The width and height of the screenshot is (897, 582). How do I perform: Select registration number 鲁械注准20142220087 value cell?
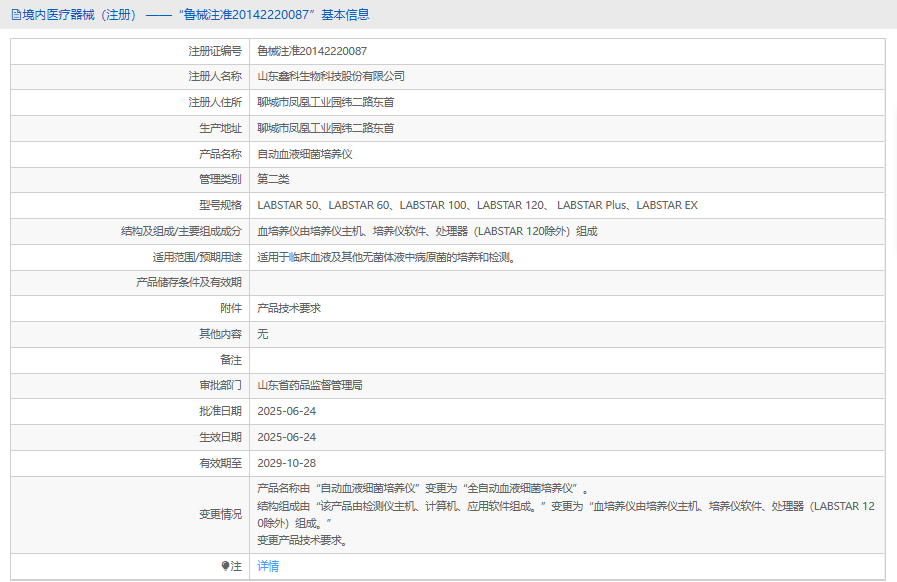[x=312, y=51]
